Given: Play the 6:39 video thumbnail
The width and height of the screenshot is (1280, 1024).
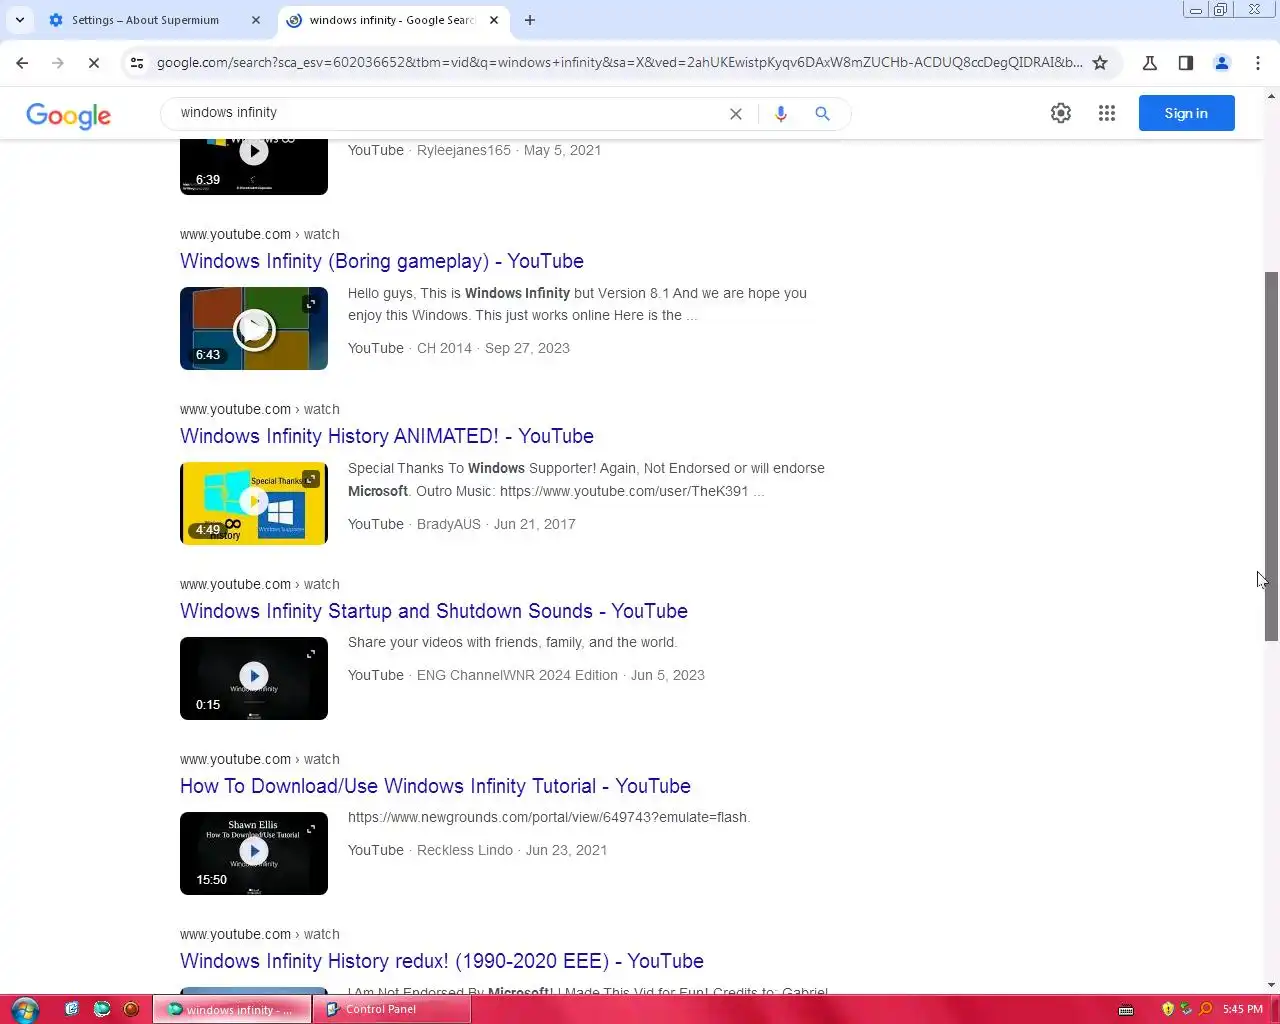Looking at the screenshot, I should click(x=254, y=167).
